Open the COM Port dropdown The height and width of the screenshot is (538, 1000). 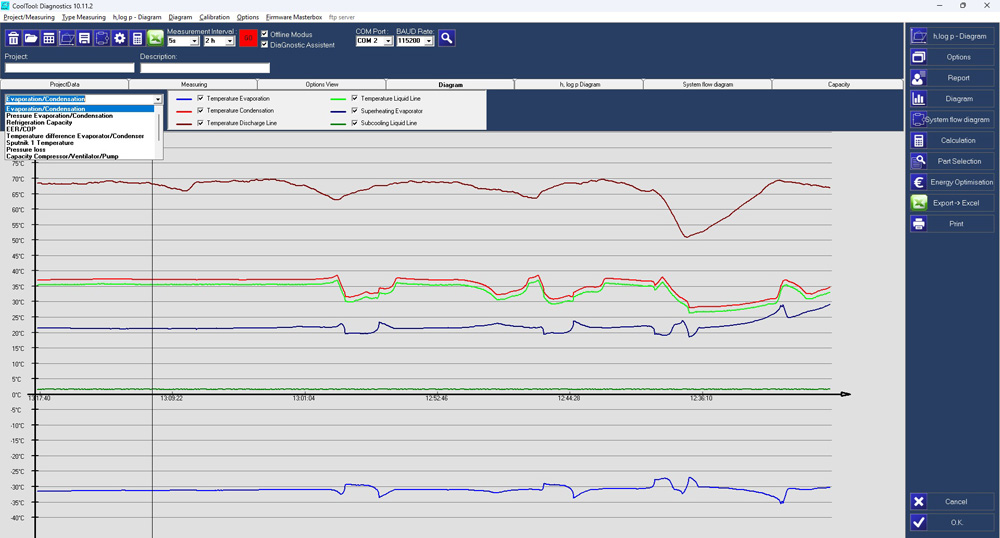point(374,41)
